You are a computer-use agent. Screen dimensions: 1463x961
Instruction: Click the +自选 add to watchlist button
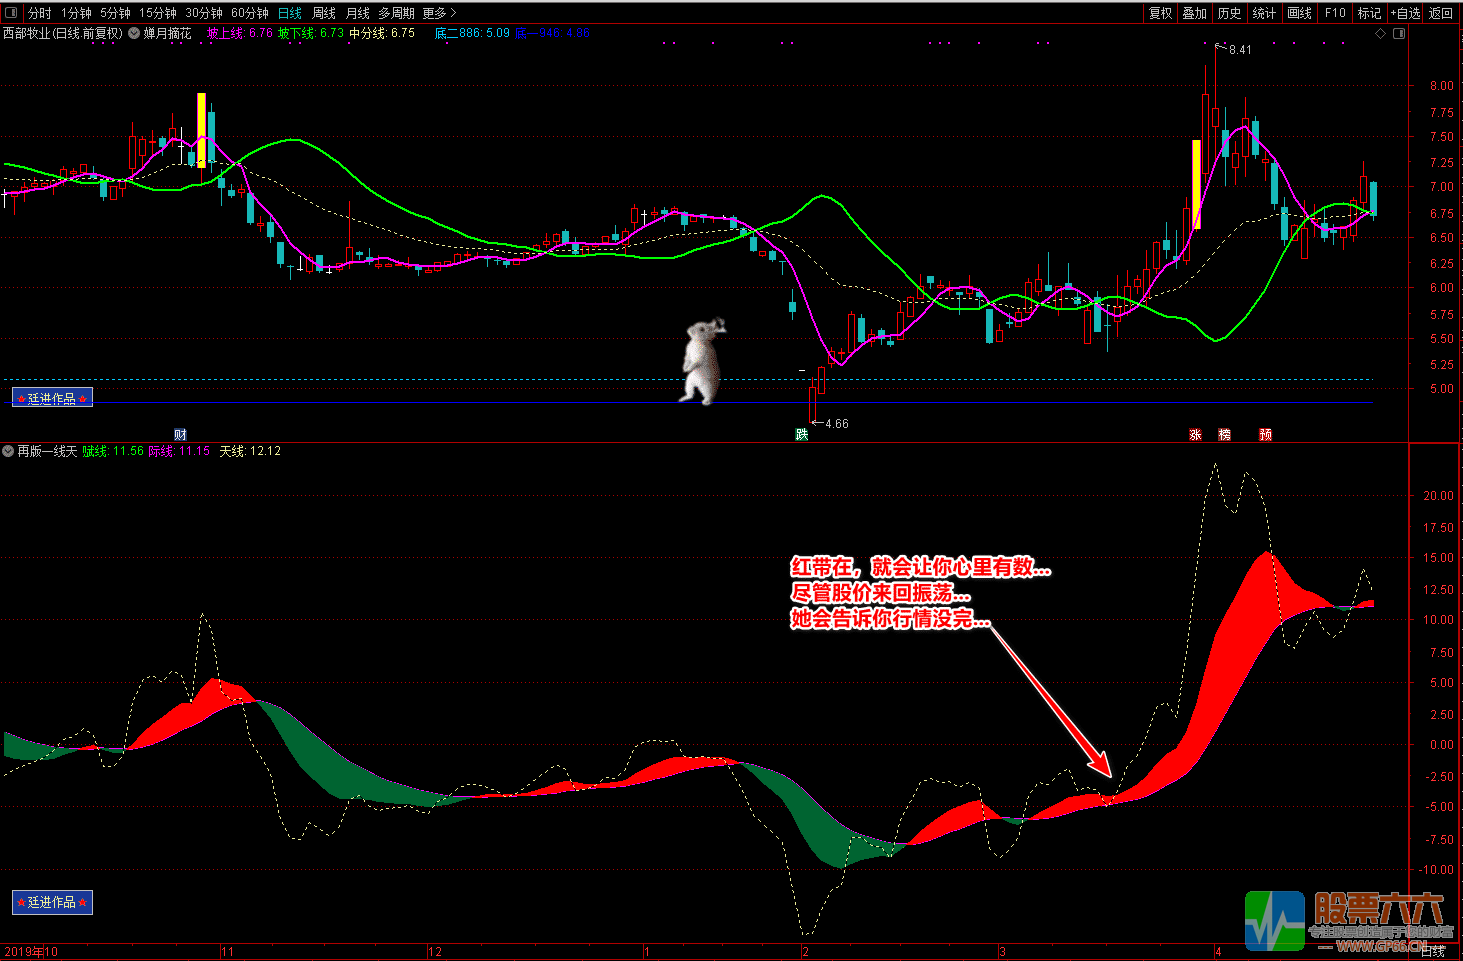[x=1404, y=13]
